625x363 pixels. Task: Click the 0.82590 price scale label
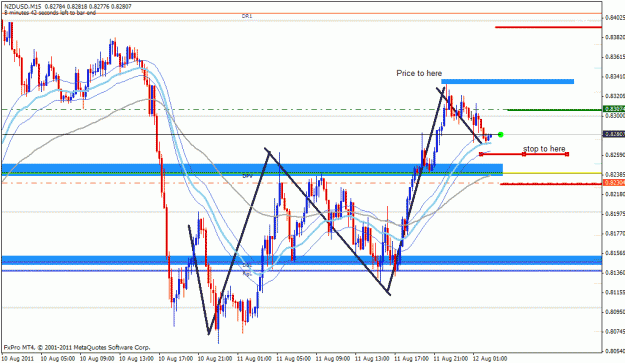(615, 155)
